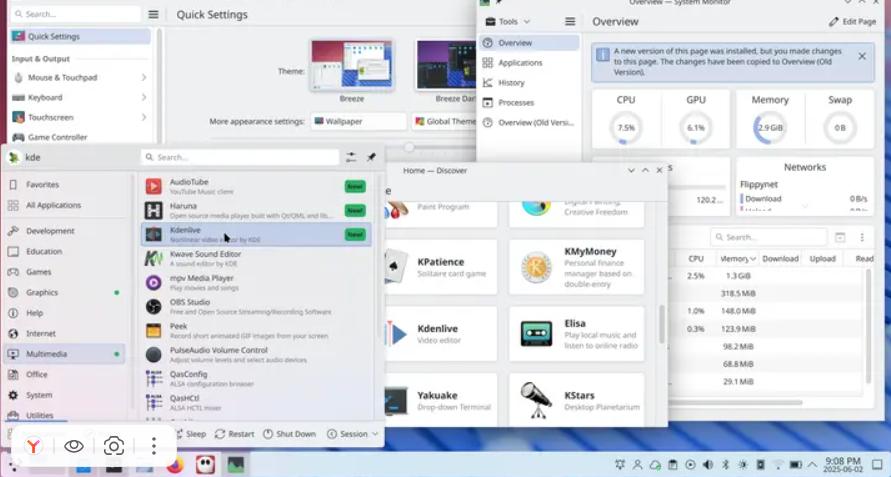
Task: Click the camera screenshot overlay button
Action: [x=114, y=446]
